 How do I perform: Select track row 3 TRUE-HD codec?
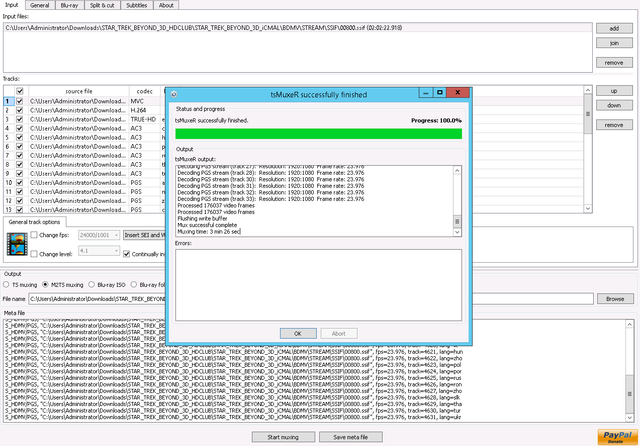(293, 119)
